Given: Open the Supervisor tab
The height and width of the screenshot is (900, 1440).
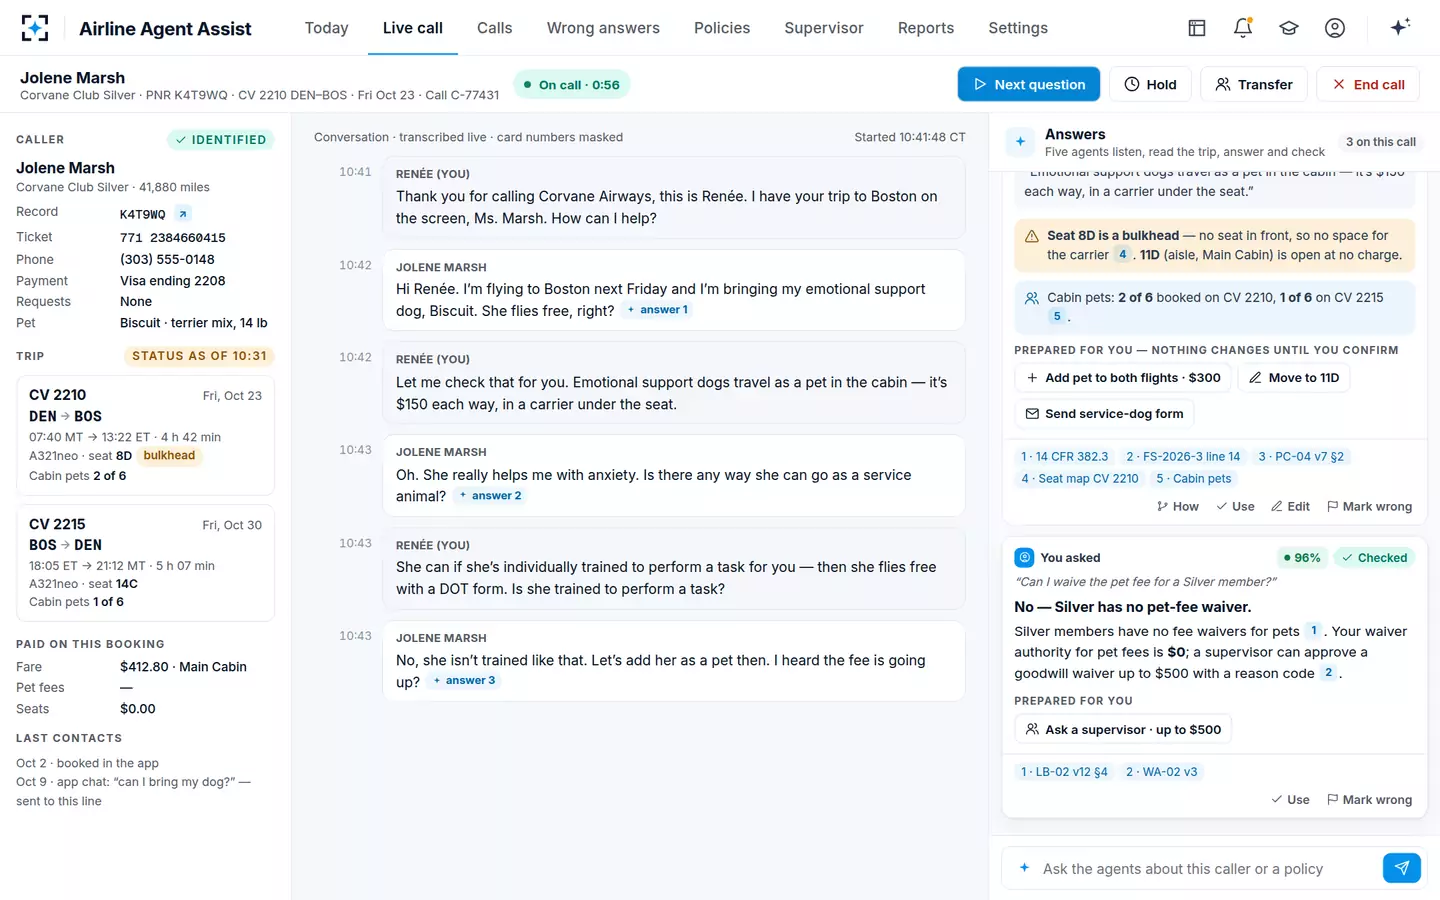Looking at the screenshot, I should pos(824,28).
